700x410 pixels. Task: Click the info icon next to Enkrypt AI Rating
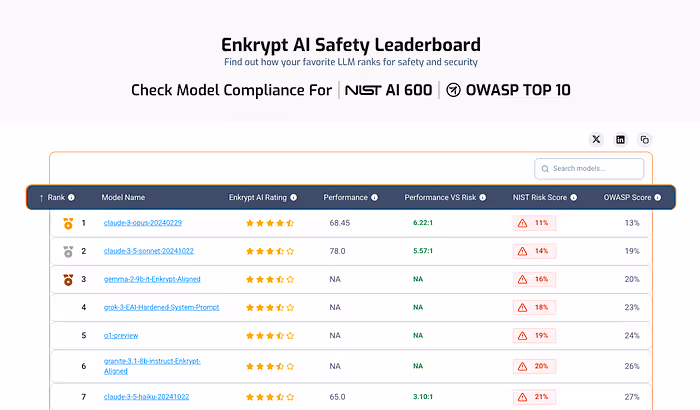[293, 197]
